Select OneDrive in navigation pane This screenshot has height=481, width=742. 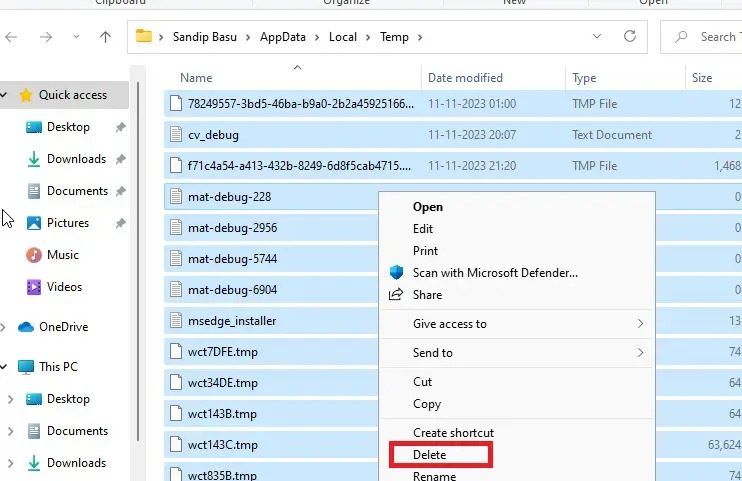pos(63,327)
